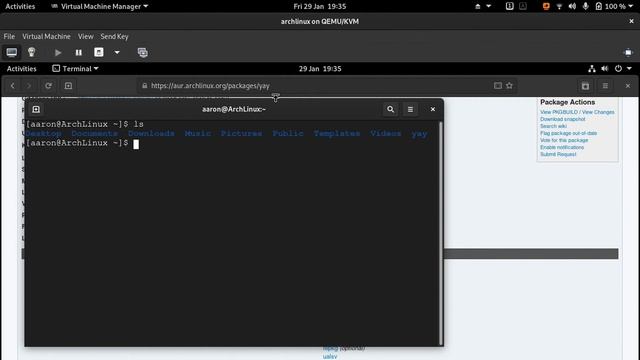Search in terminal window
Screen dimensions: 640x360
click(391, 109)
